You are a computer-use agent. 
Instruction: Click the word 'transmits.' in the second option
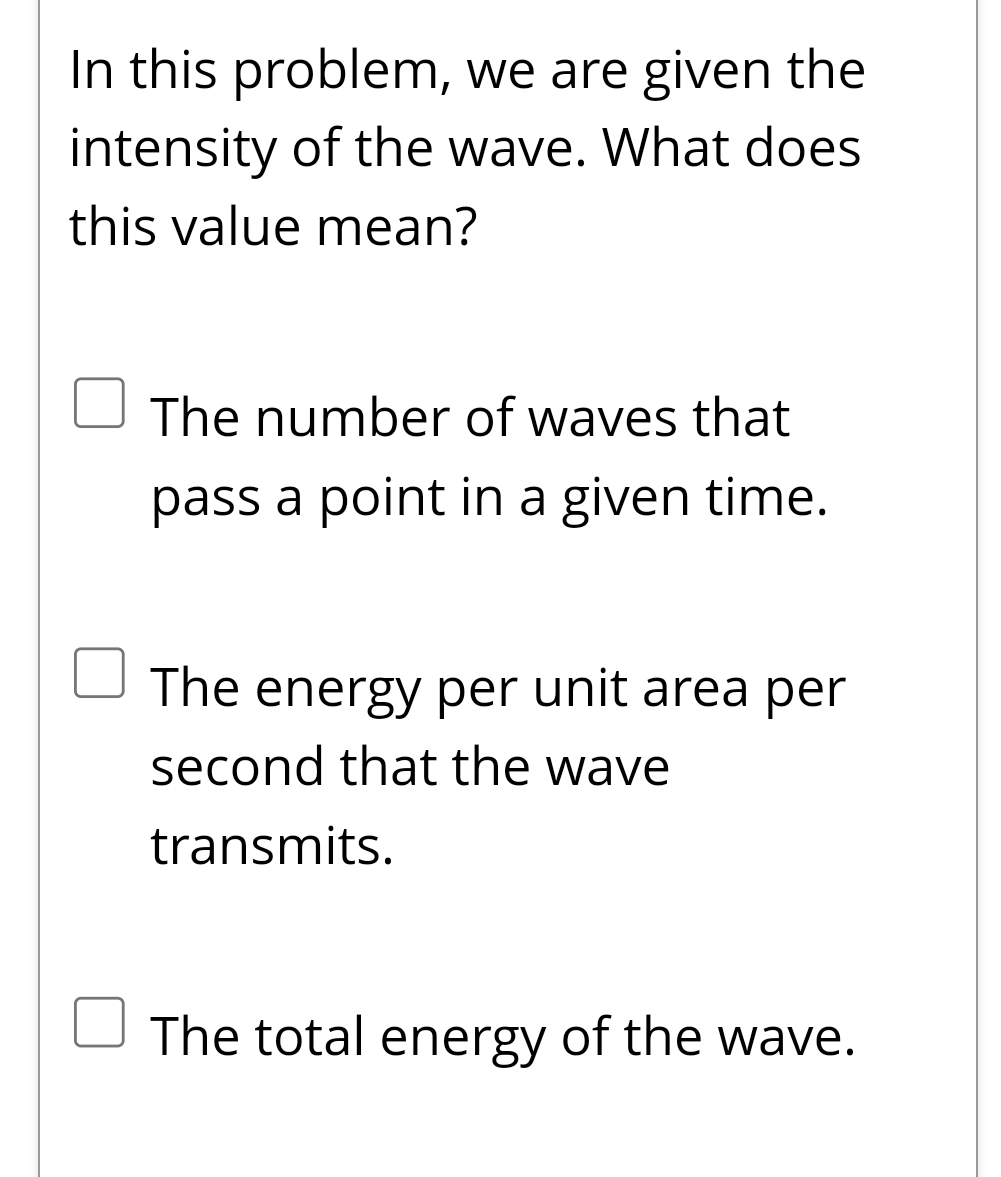tap(271, 845)
